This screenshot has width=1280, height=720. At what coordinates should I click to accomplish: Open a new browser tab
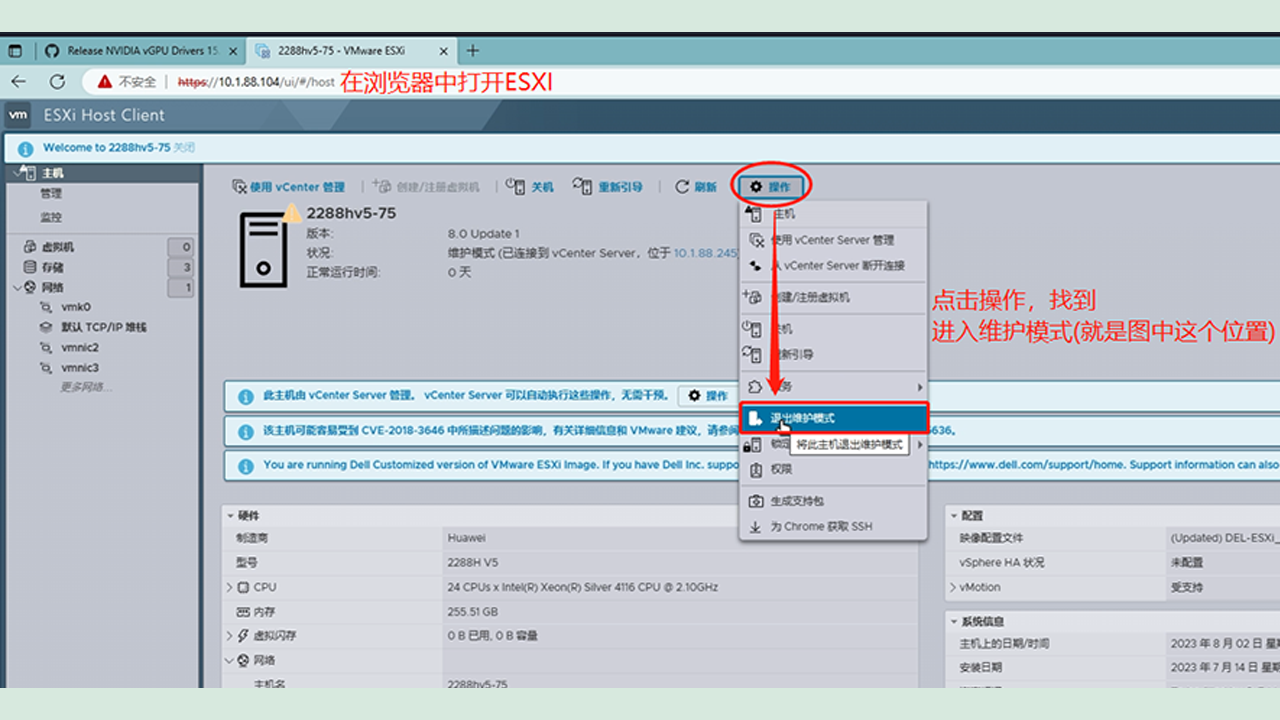[473, 51]
